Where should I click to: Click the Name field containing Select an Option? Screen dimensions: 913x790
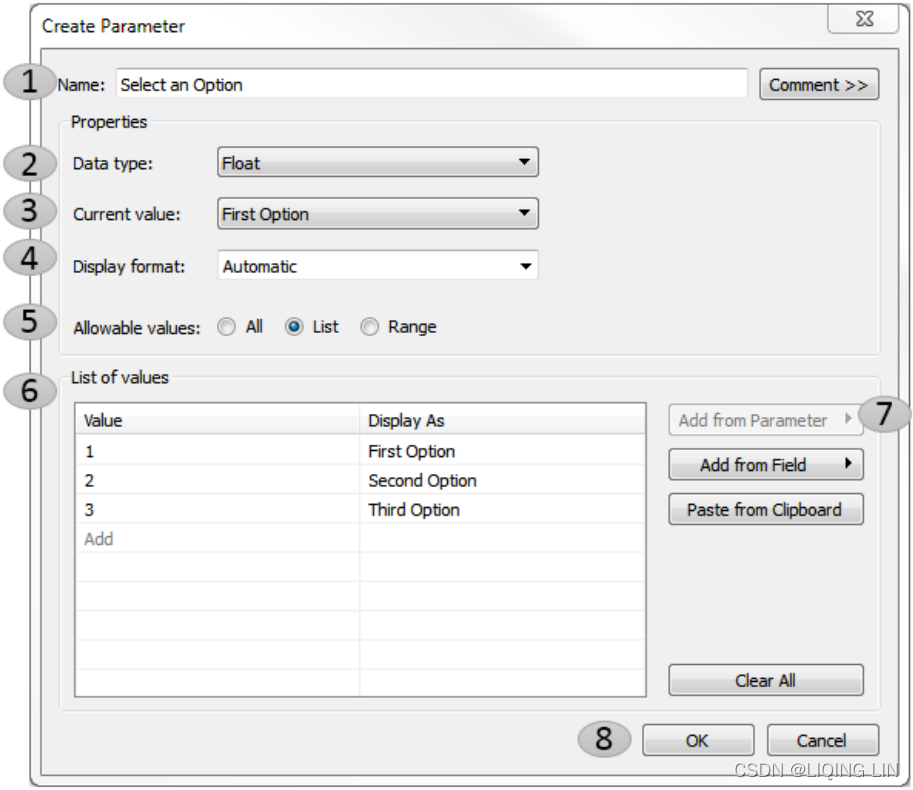click(x=431, y=84)
